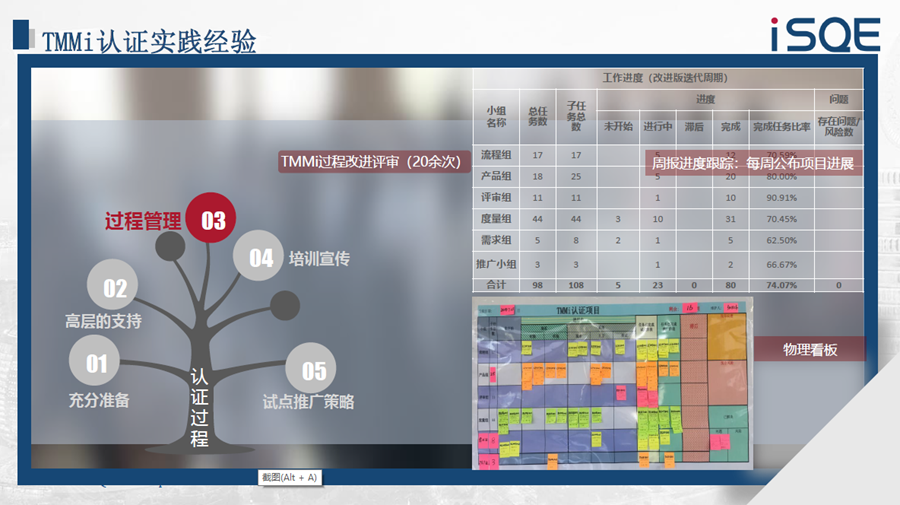Select the TMMi过程改进评审（20余次） banner
Viewport: 900px width, 505px height.
374,162
